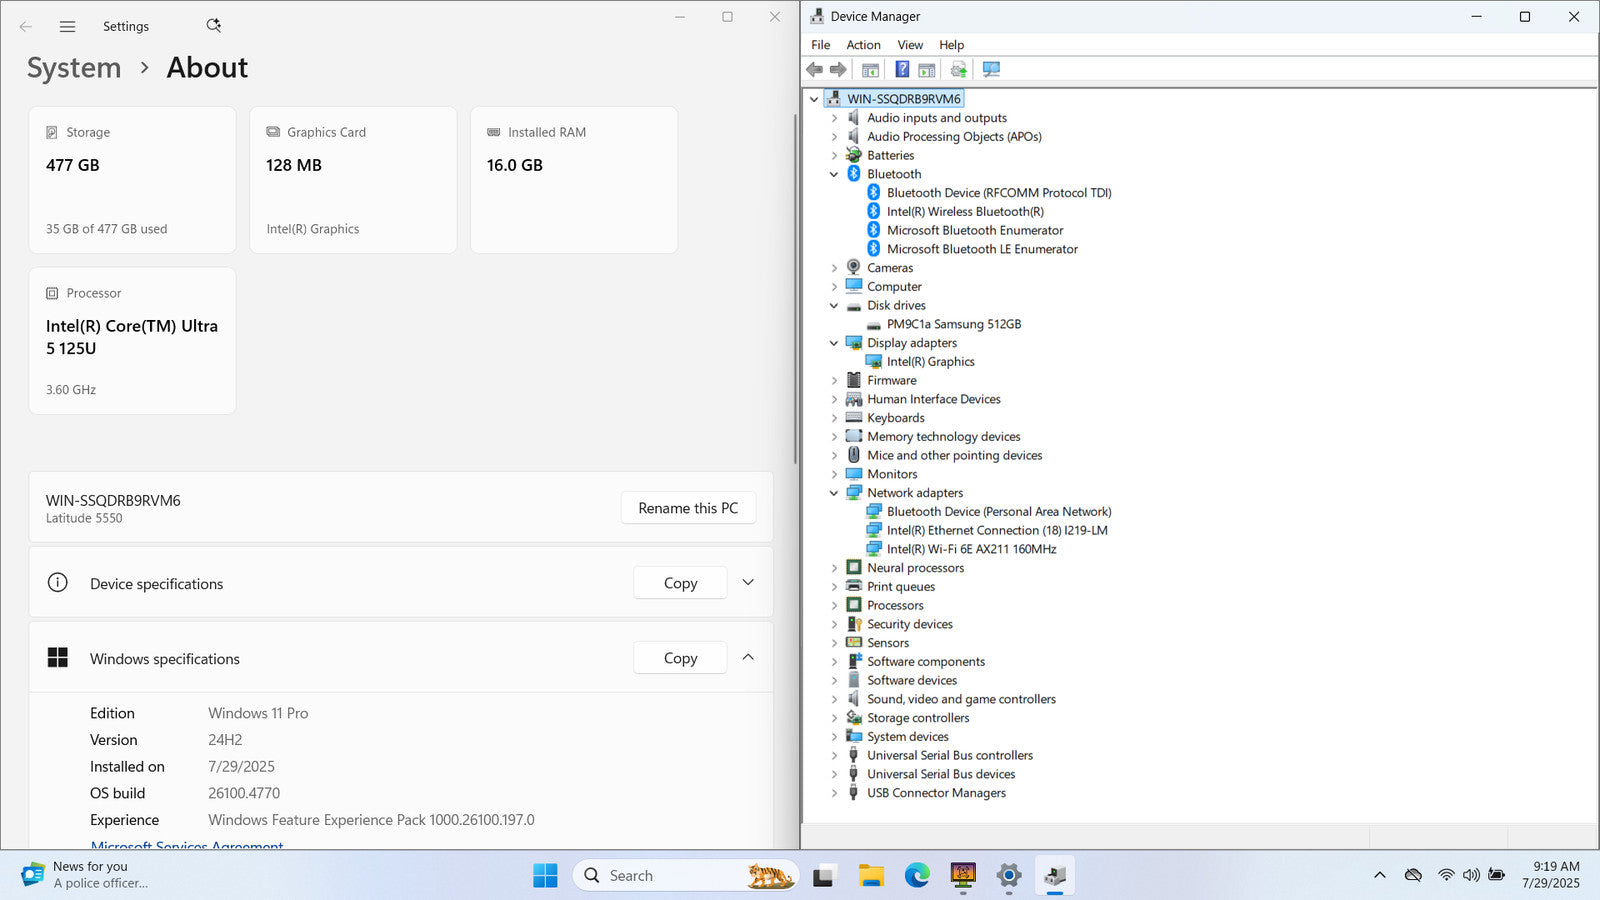Select Neural processors category
This screenshot has width=1600, height=900.
click(915, 568)
